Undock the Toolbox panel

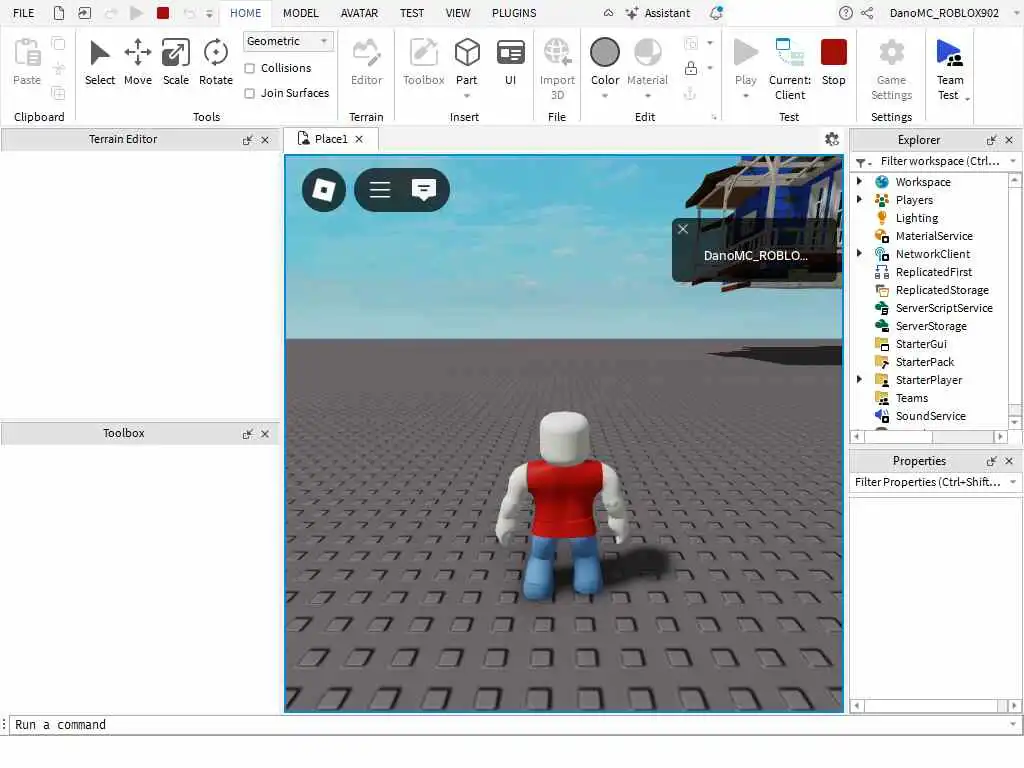click(x=248, y=434)
